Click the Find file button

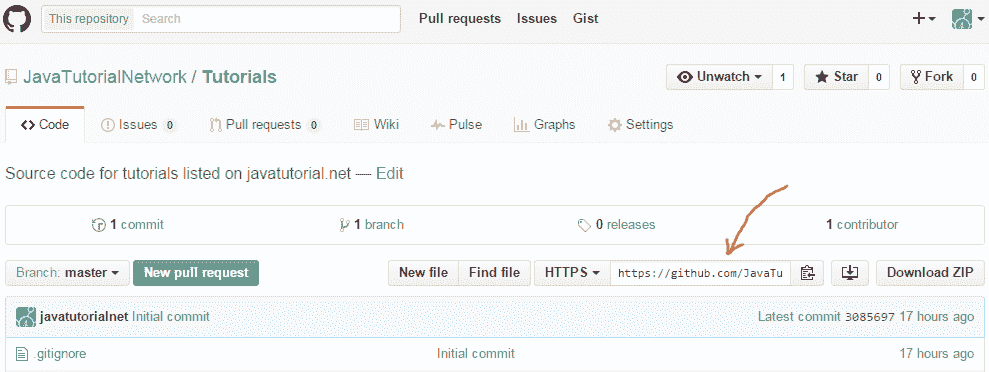point(494,273)
